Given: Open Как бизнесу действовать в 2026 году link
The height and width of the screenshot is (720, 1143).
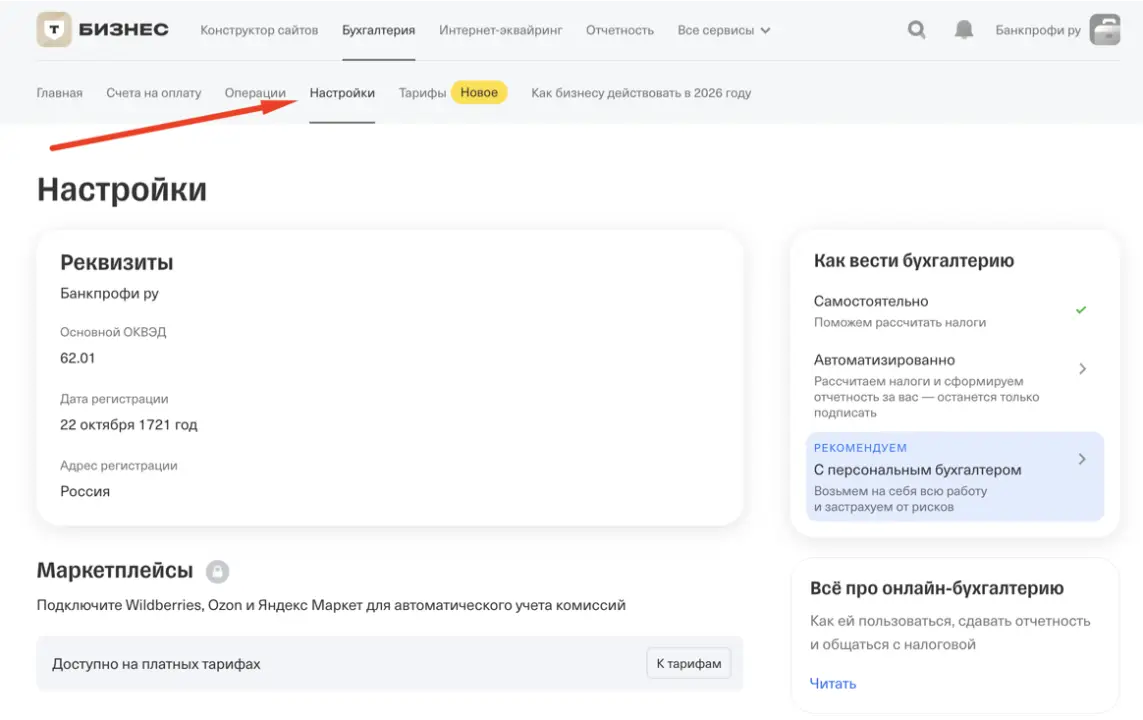Looking at the screenshot, I should coord(640,93).
